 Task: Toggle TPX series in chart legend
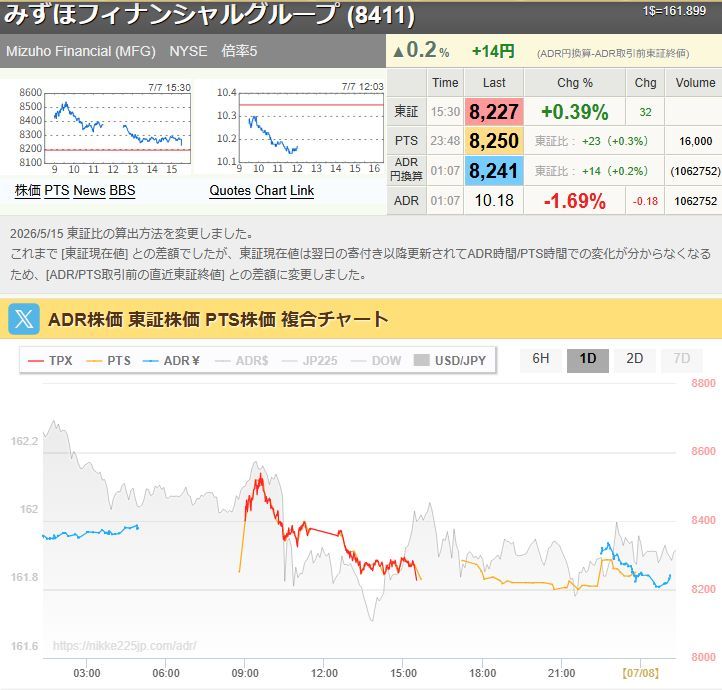(x=50, y=360)
